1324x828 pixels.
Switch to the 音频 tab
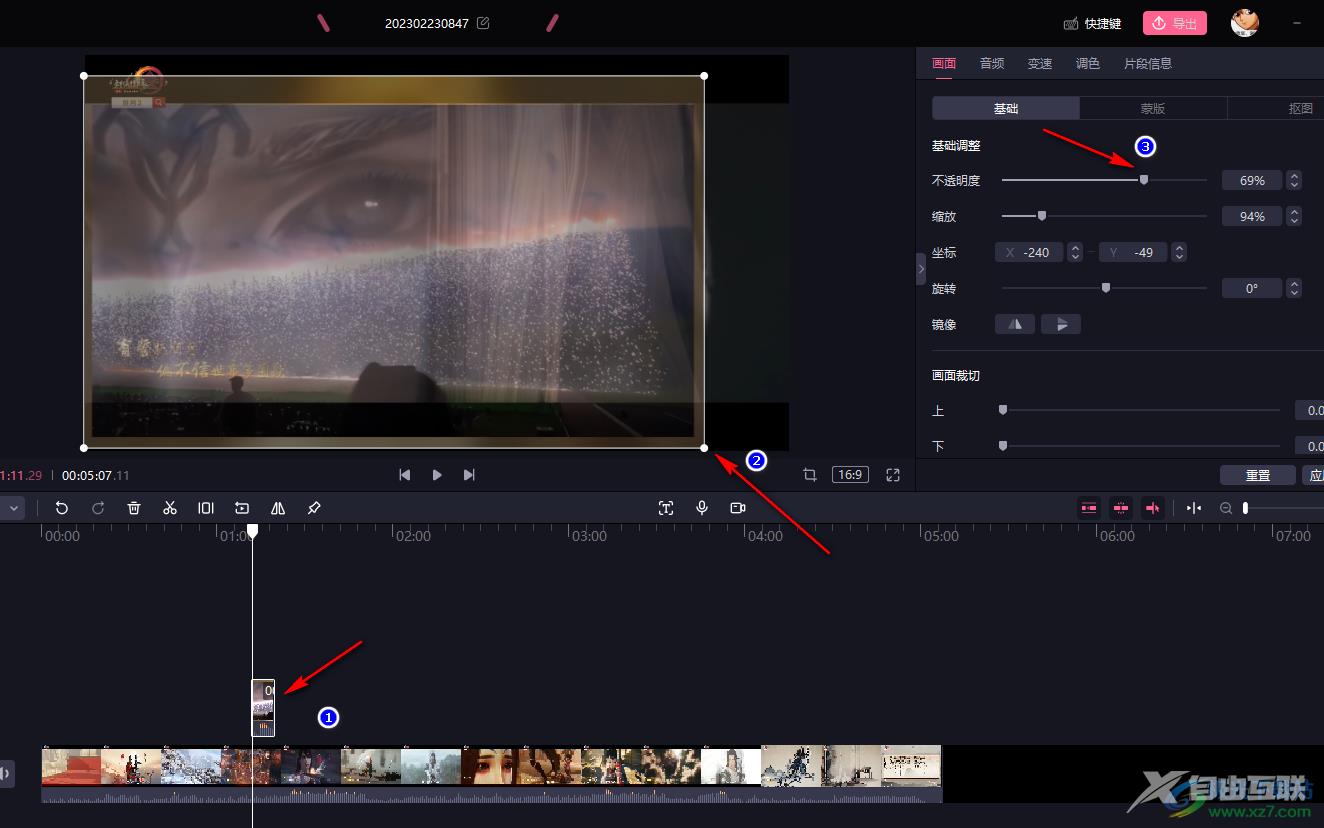(992, 63)
